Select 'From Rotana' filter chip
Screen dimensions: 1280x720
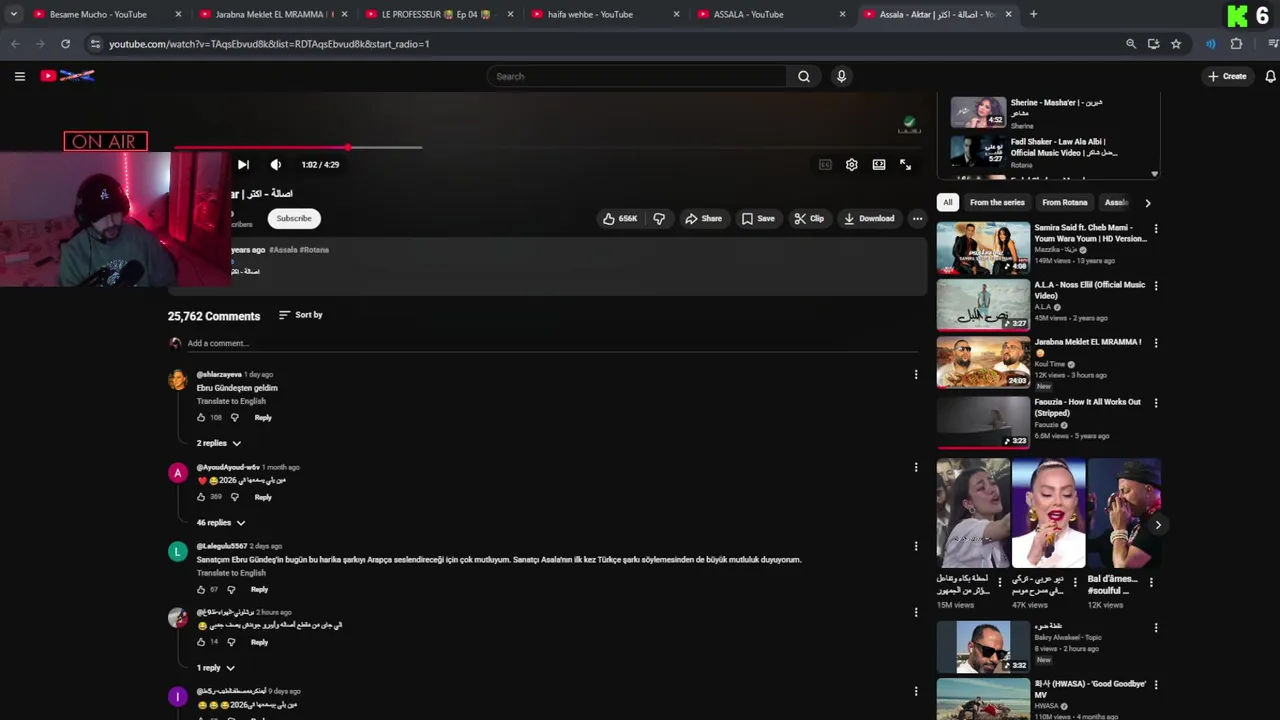[x=1064, y=202]
